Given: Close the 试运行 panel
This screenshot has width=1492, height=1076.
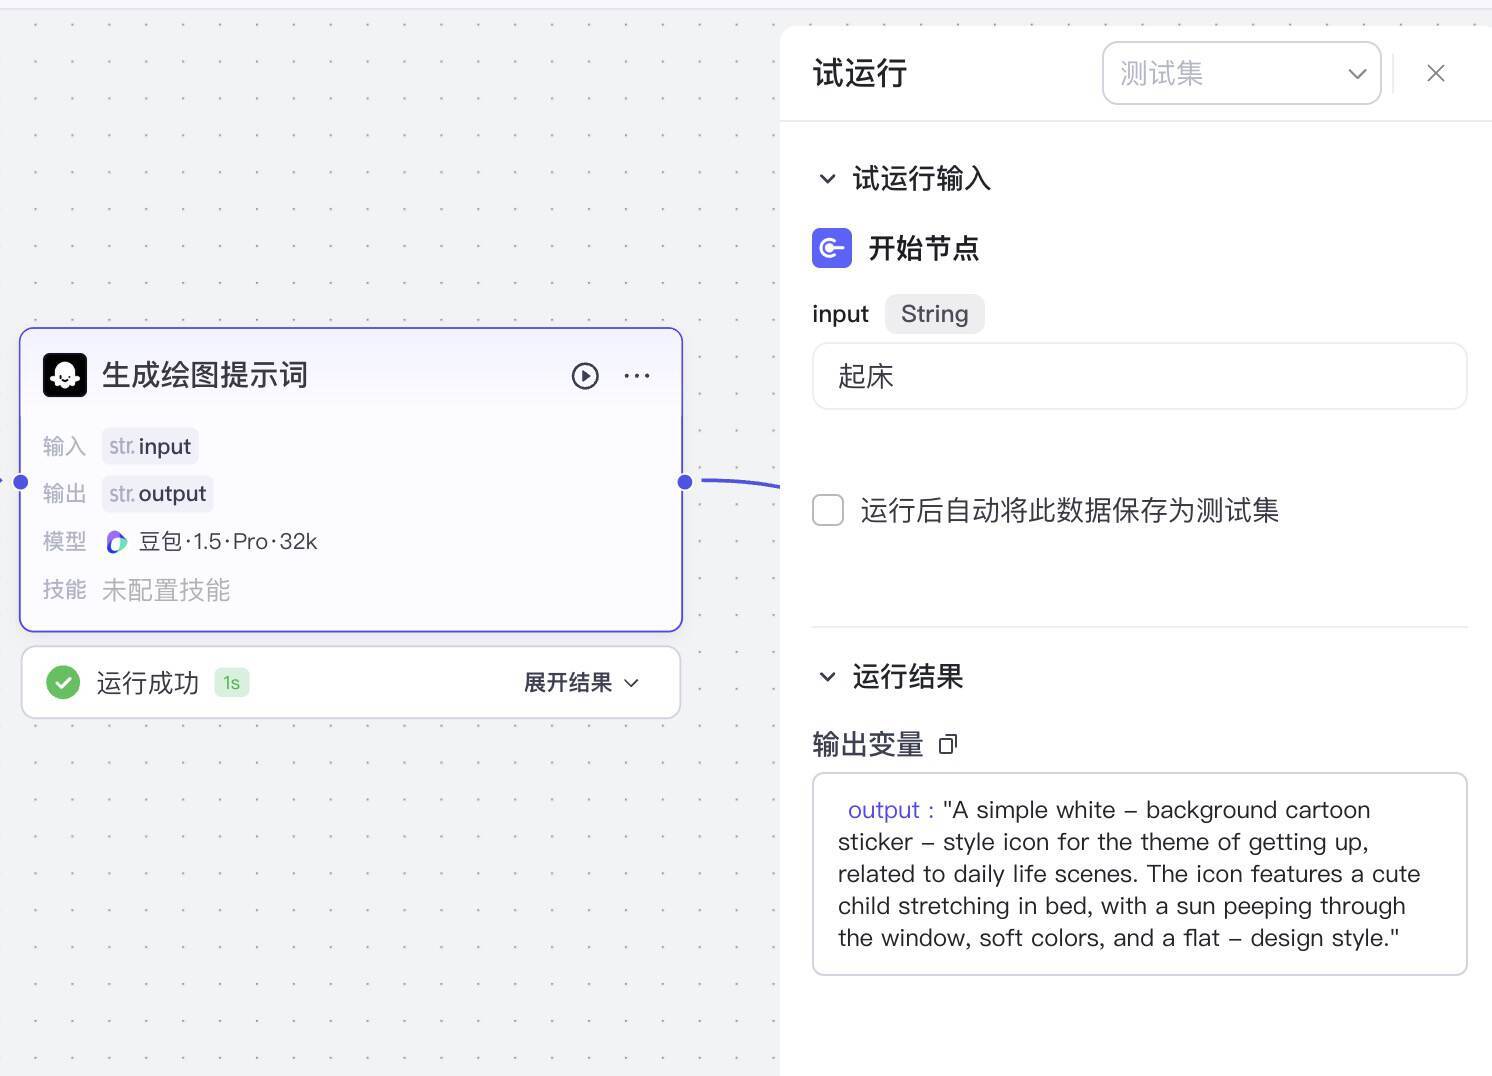Looking at the screenshot, I should coord(1436,73).
